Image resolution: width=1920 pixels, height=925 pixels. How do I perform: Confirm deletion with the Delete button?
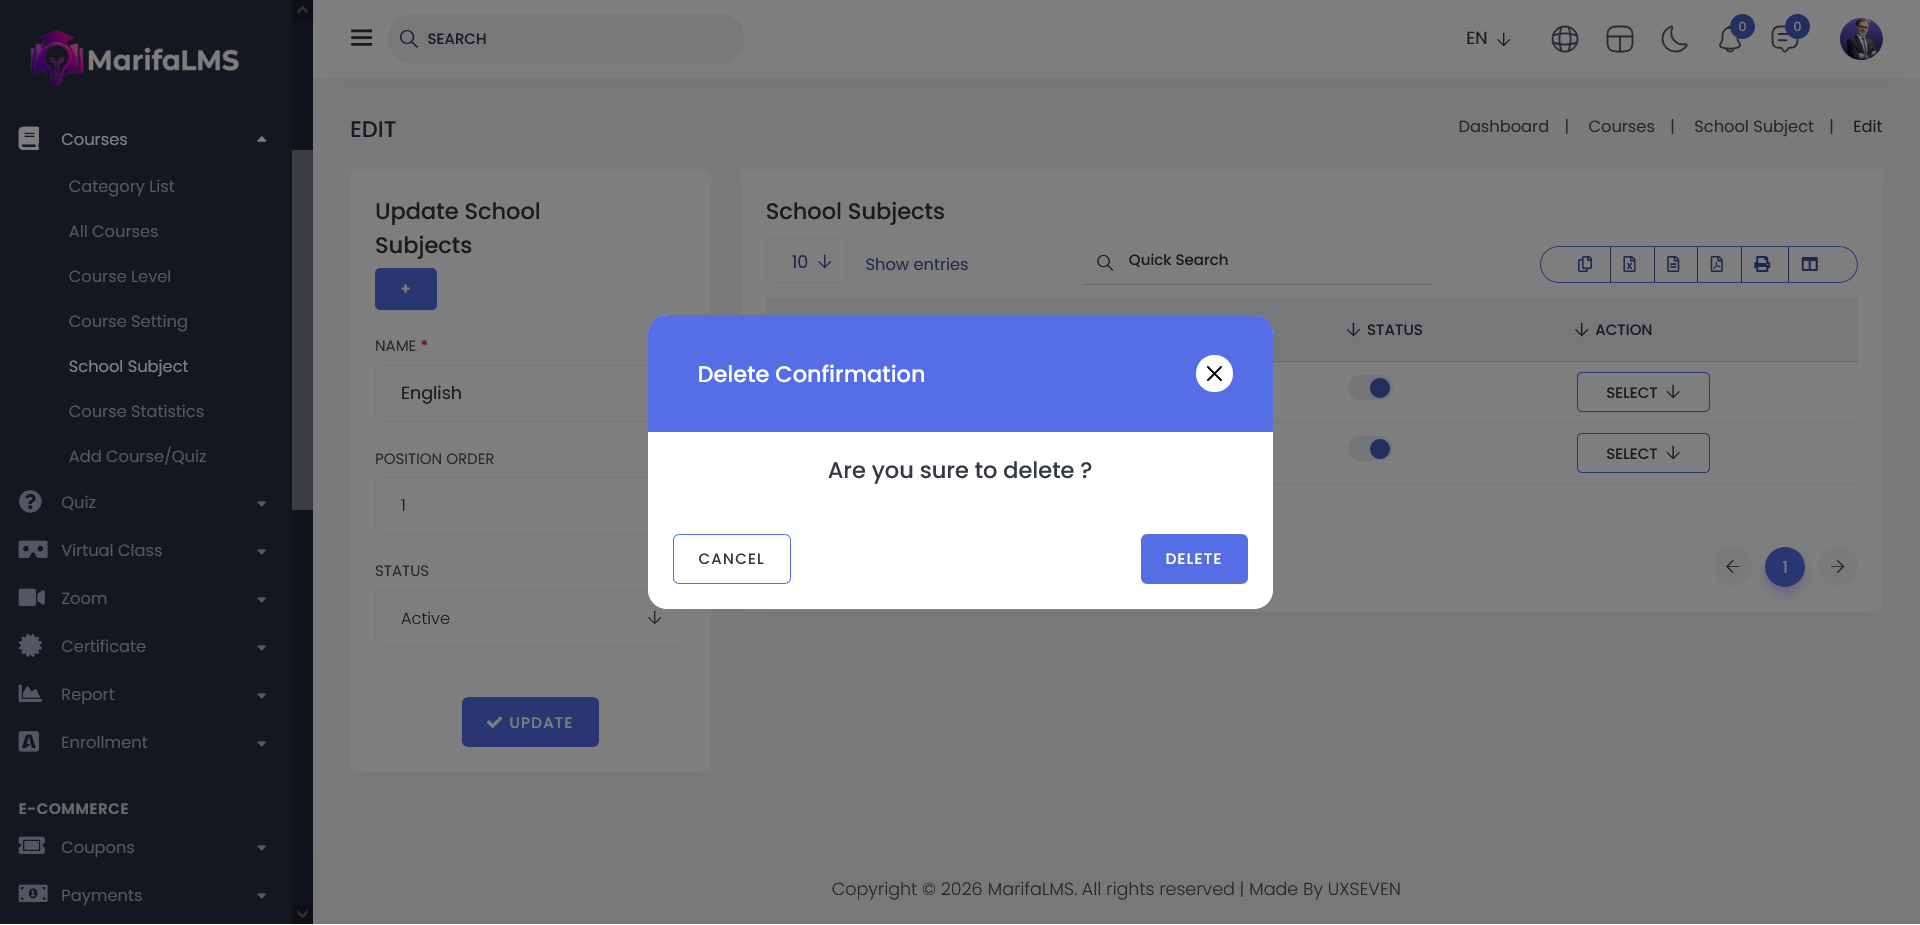(x=1193, y=559)
